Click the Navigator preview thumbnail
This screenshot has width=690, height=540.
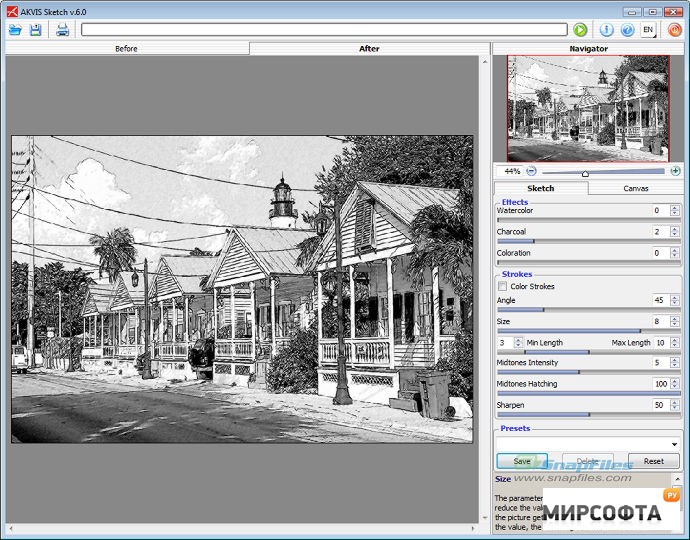pos(587,110)
